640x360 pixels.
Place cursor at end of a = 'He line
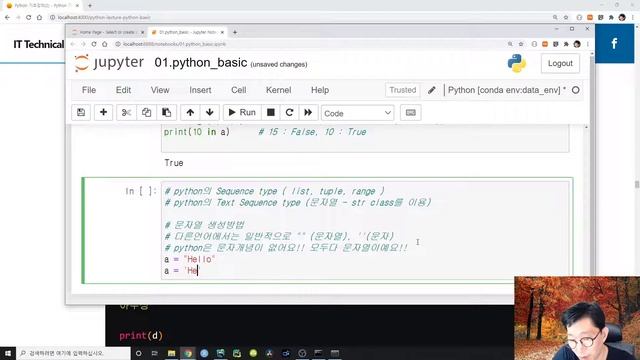click(198, 271)
